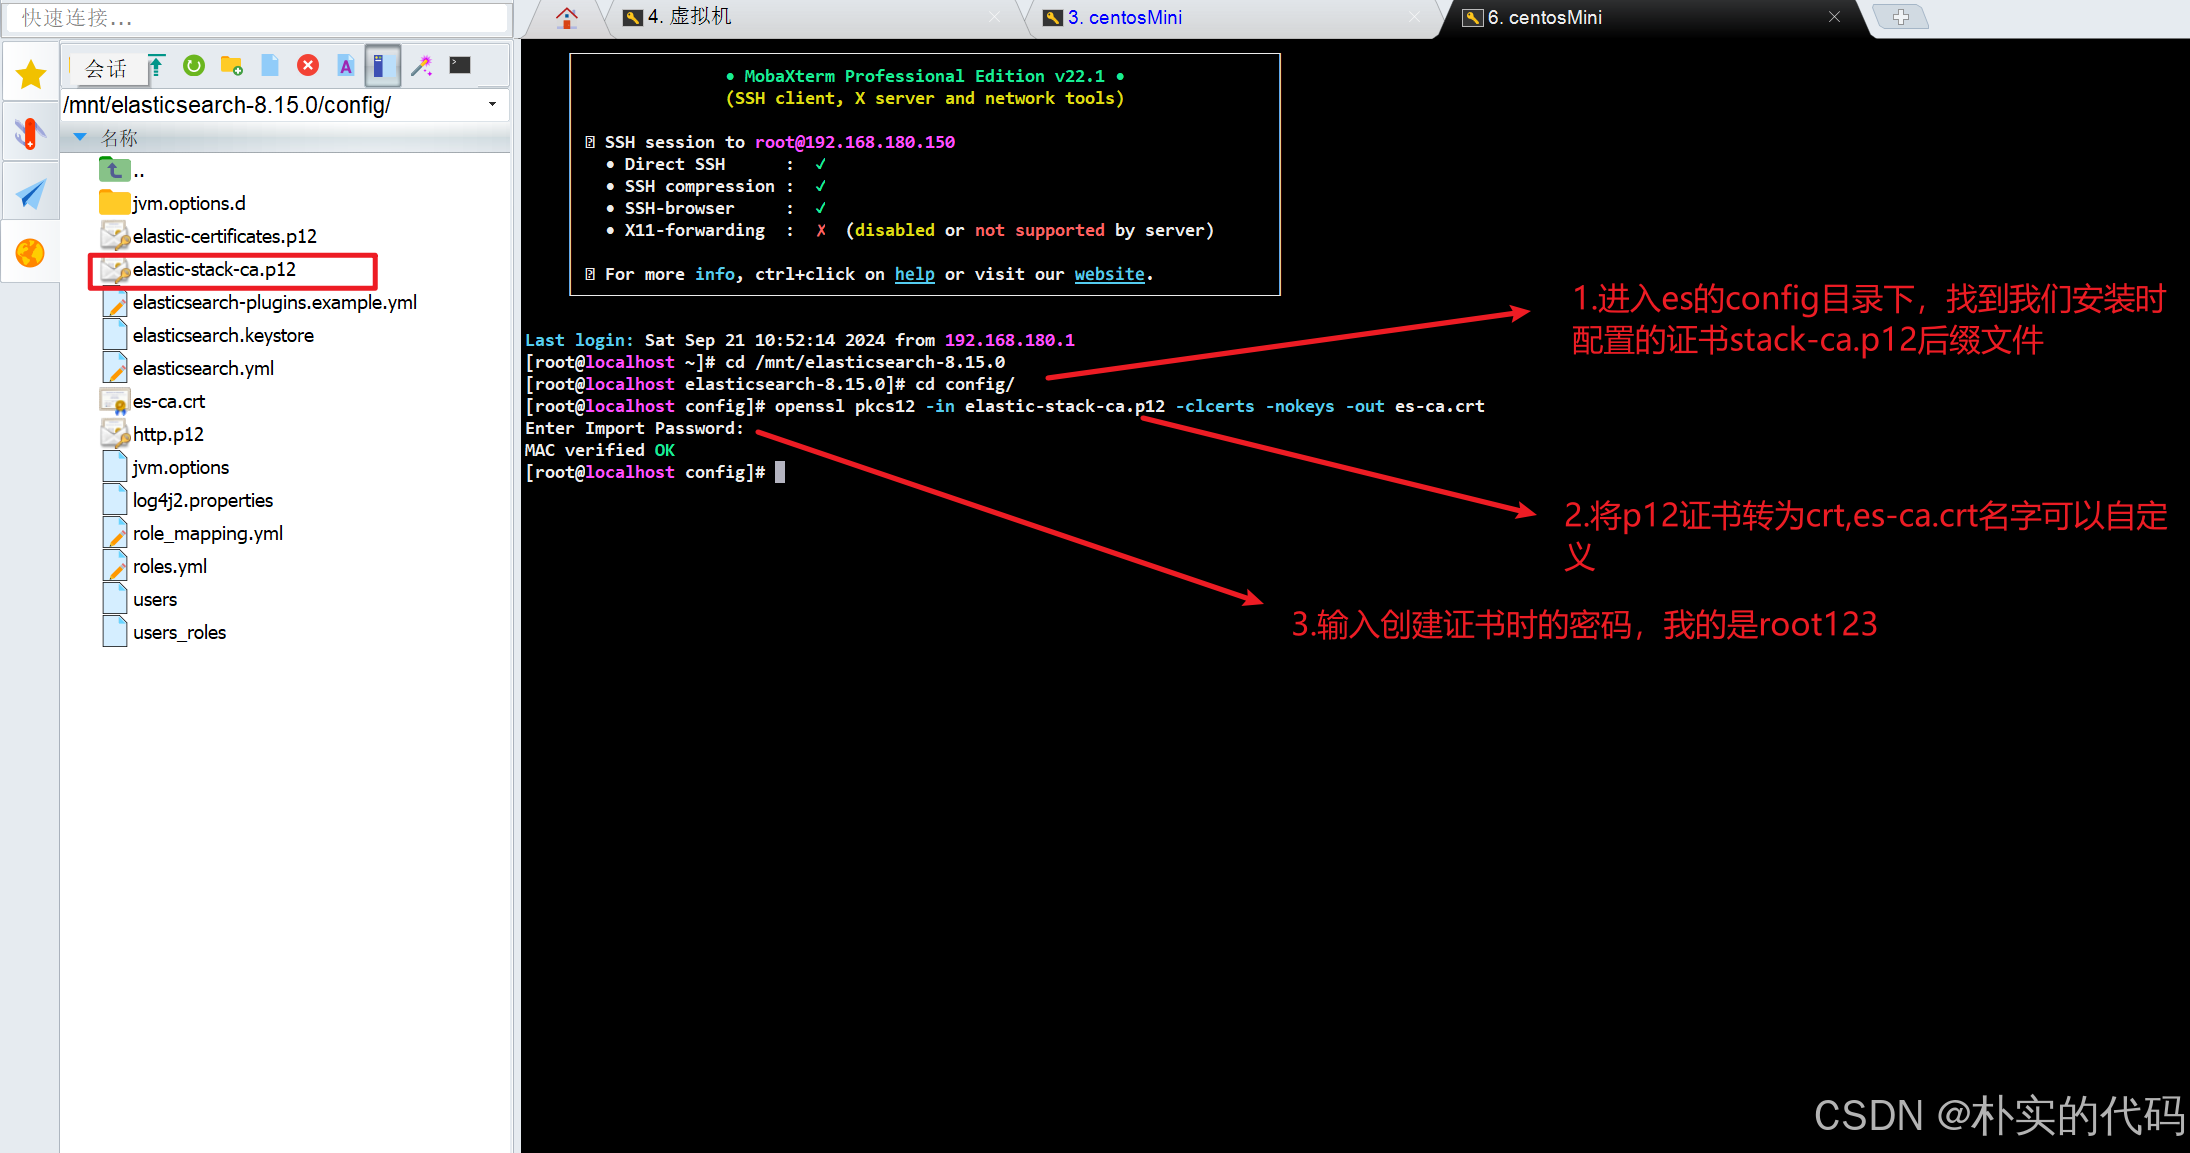This screenshot has height=1153, width=2190.
Task: Switch to the '4. 虚拟机' tab
Action: [690, 17]
